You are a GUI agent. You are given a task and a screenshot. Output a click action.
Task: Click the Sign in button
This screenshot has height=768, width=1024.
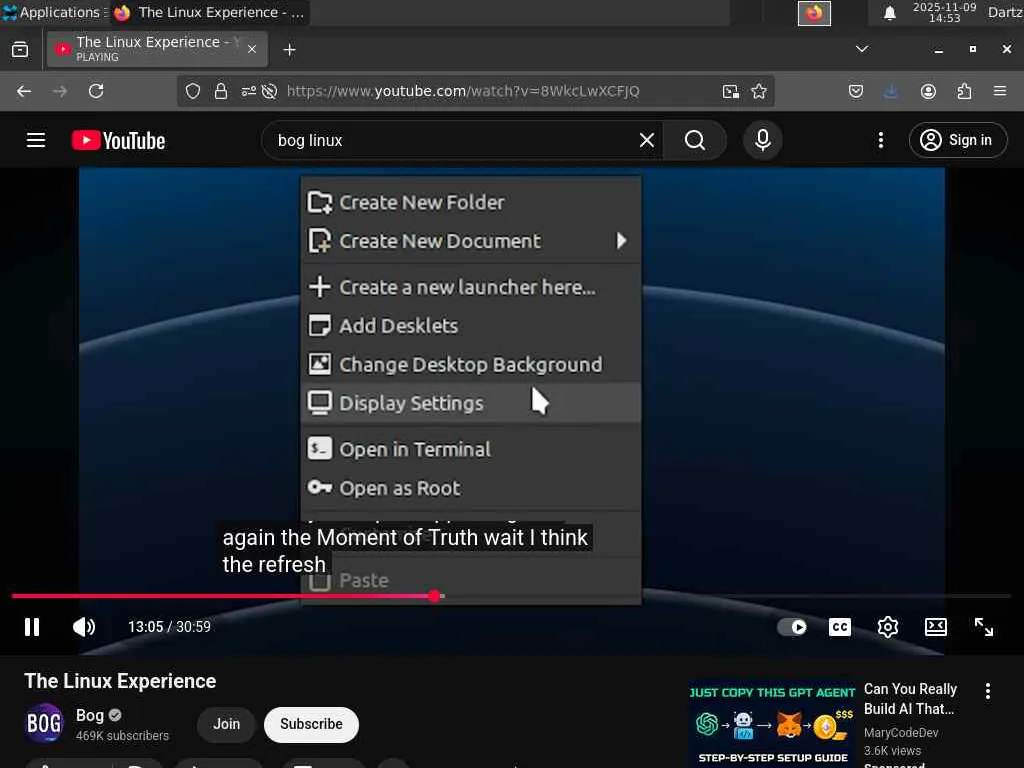pyautogui.click(x=957, y=140)
